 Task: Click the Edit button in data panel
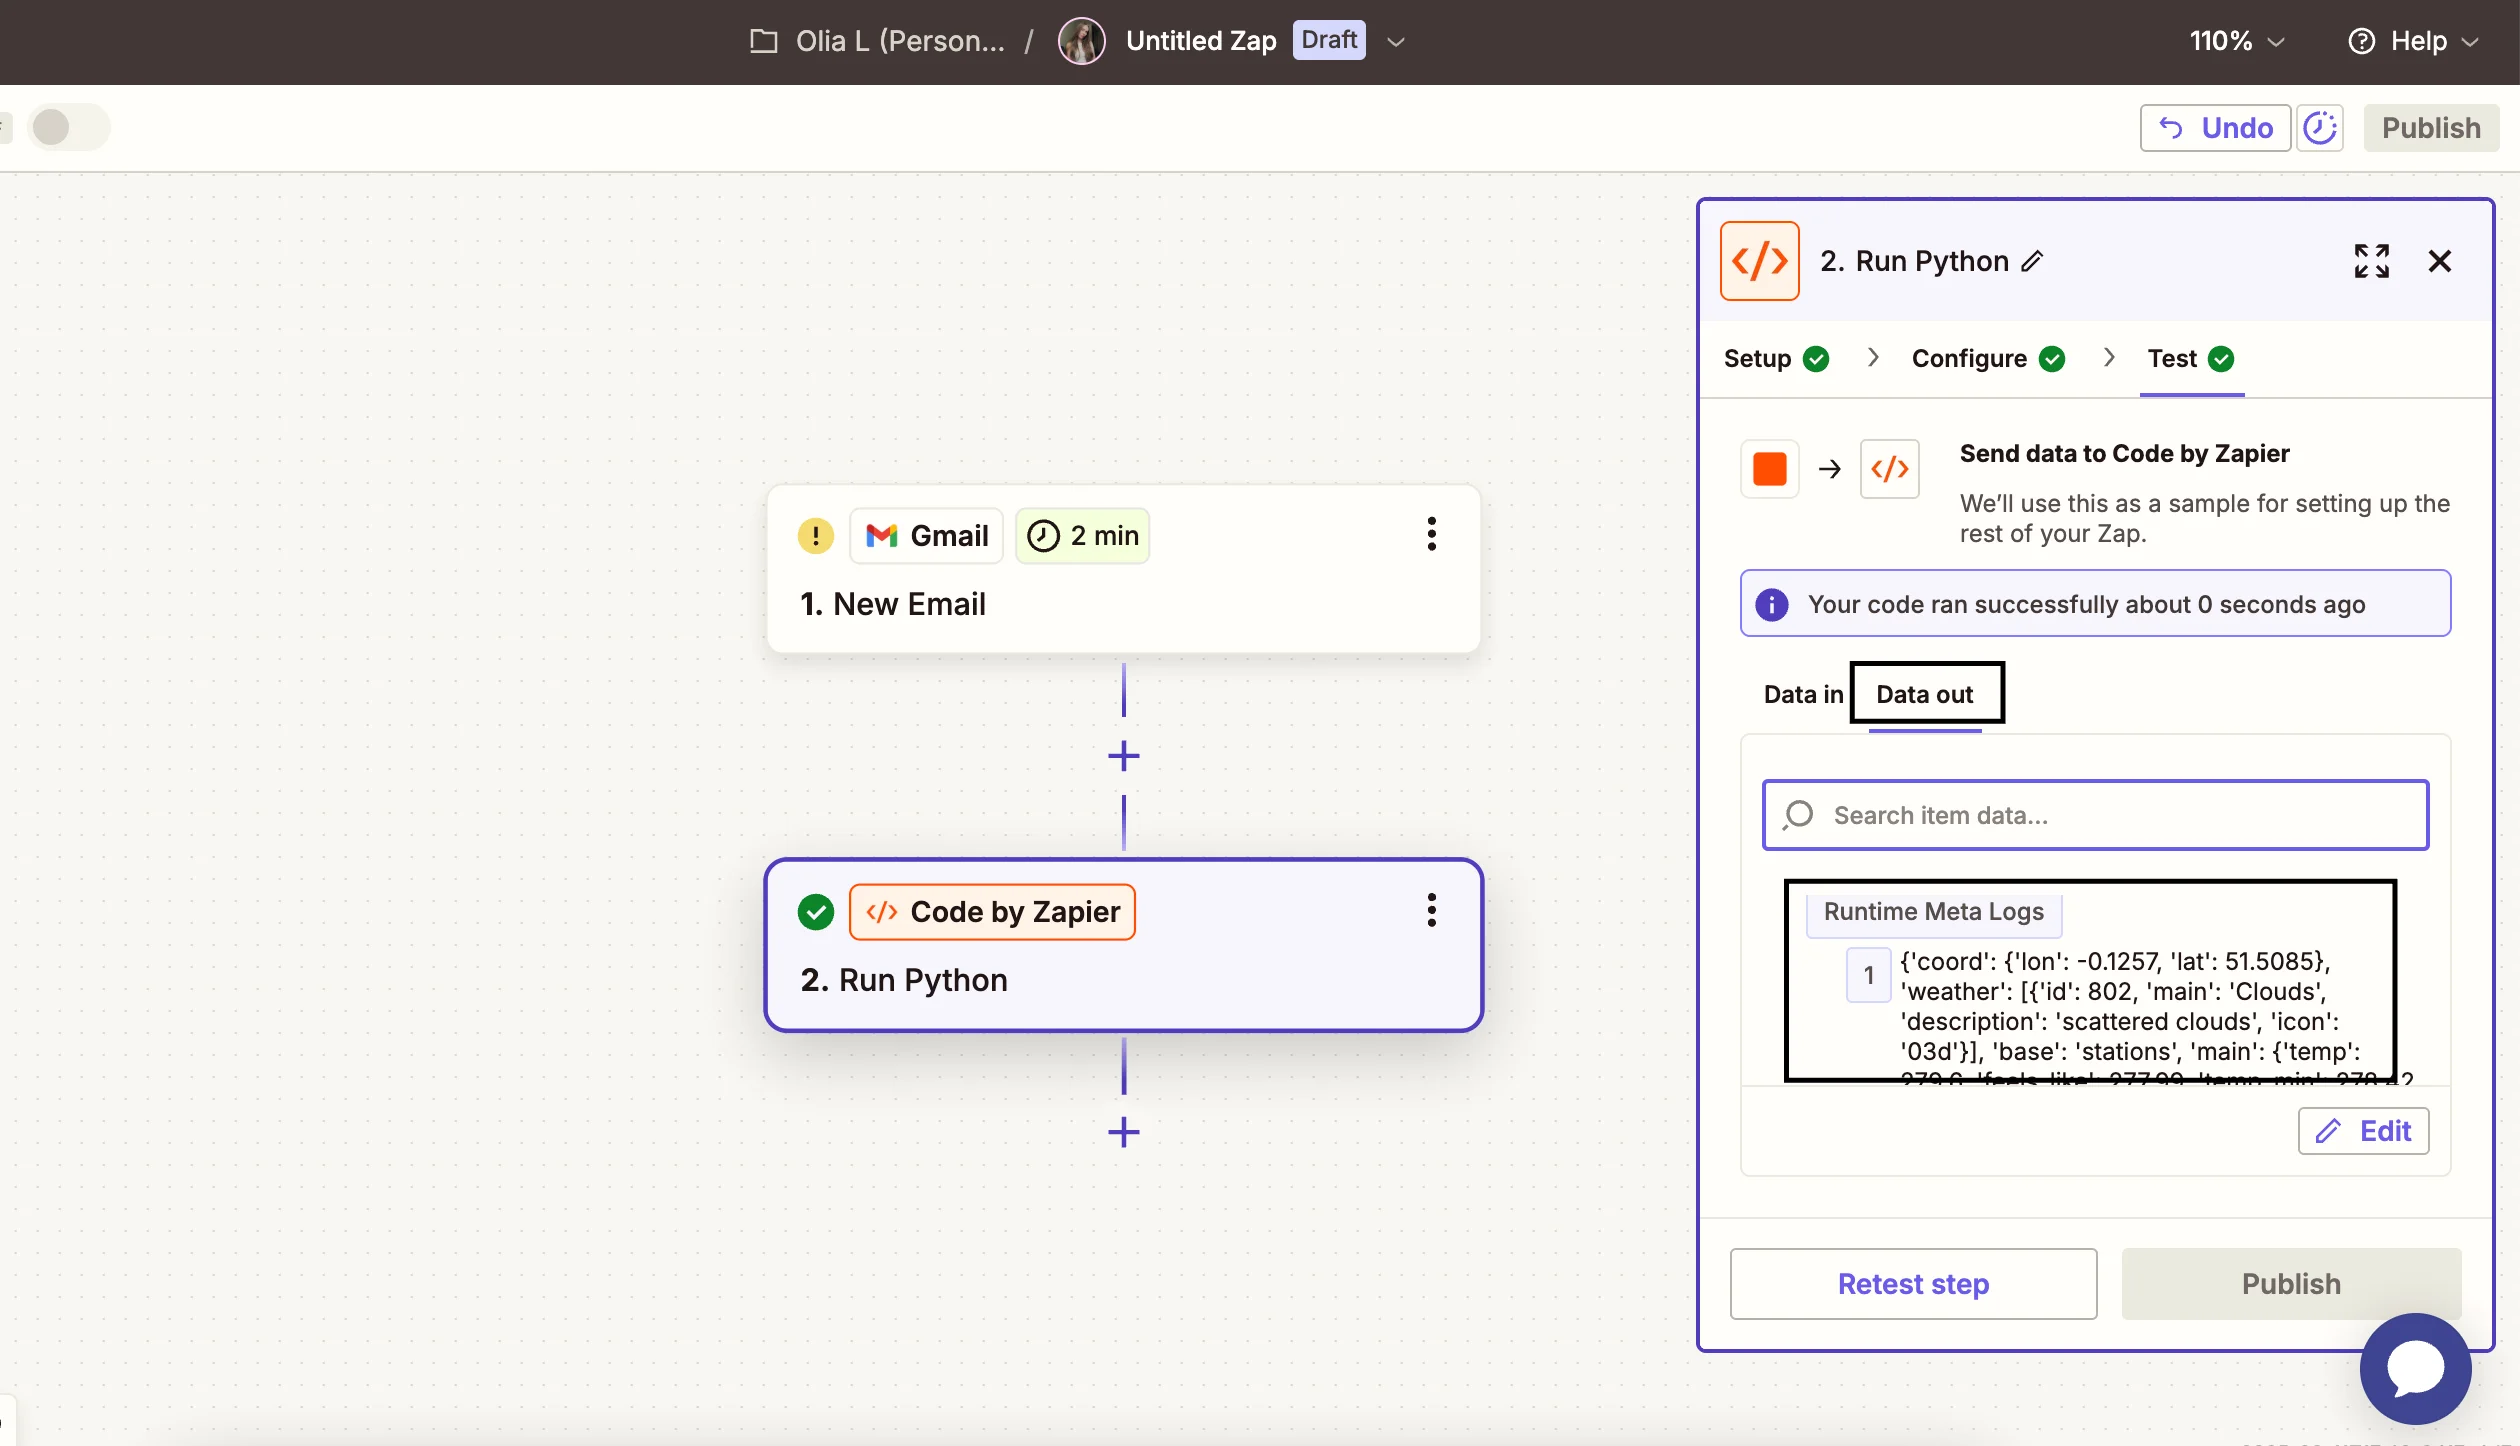point(2364,1131)
